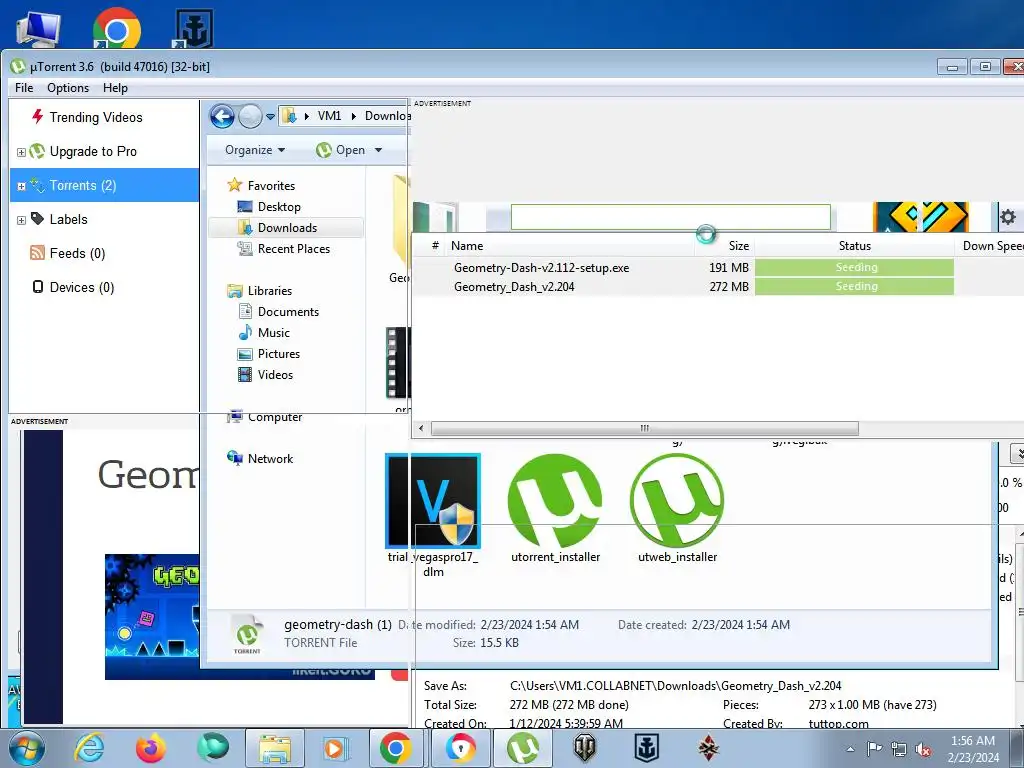Select Recent Places in the navigation pane
The width and height of the screenshot is (1024, 768).
(x=294, y=249)
